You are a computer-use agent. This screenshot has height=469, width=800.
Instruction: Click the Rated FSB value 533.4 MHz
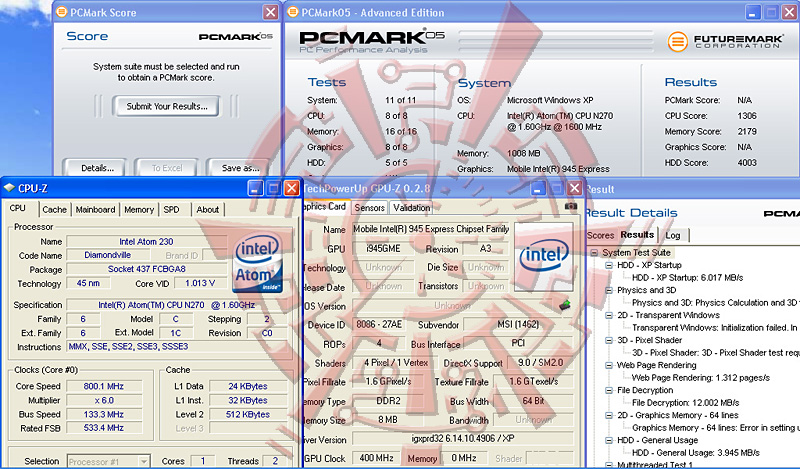click(x=104, y=428)
